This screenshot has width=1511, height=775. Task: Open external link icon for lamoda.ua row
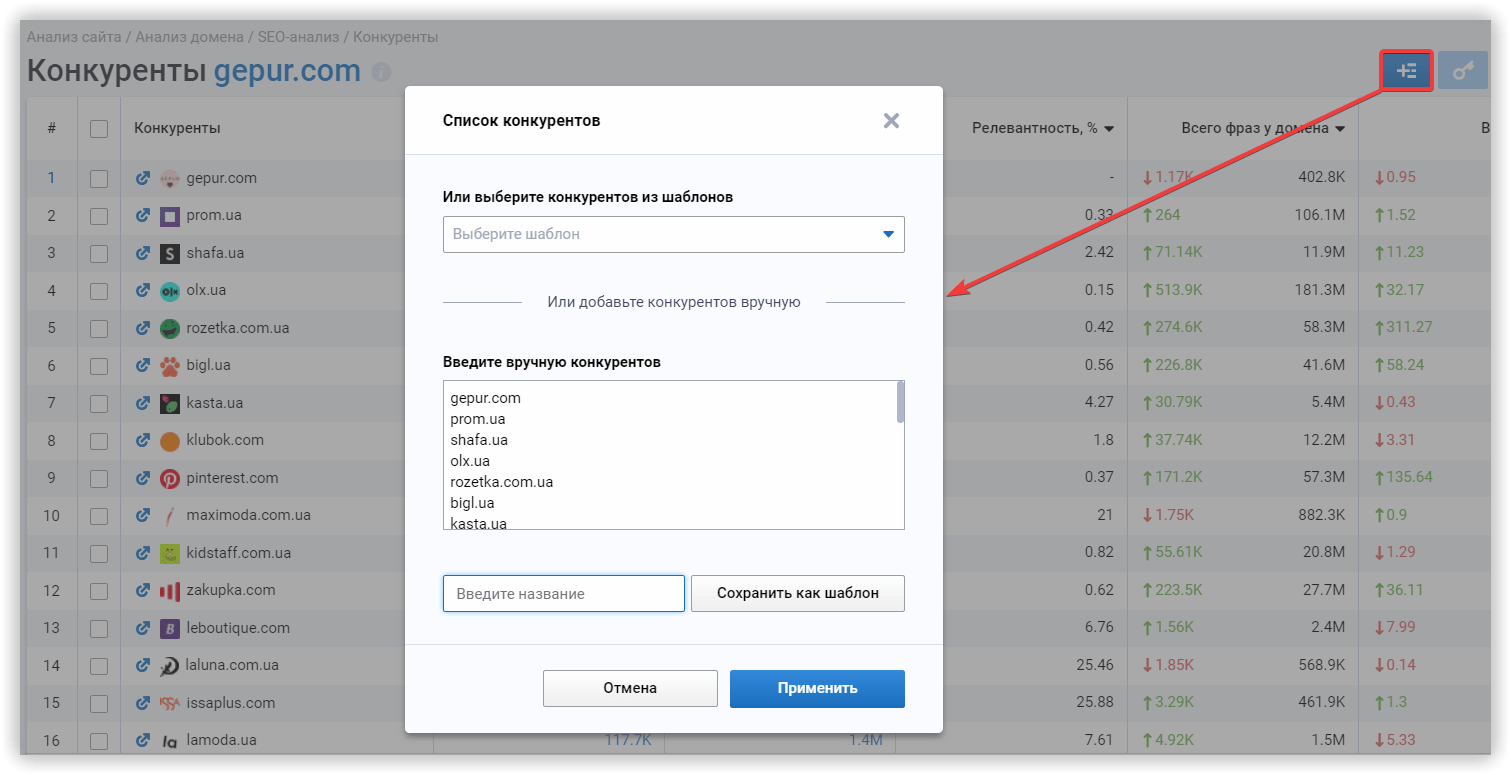click(x=142, y=740)
